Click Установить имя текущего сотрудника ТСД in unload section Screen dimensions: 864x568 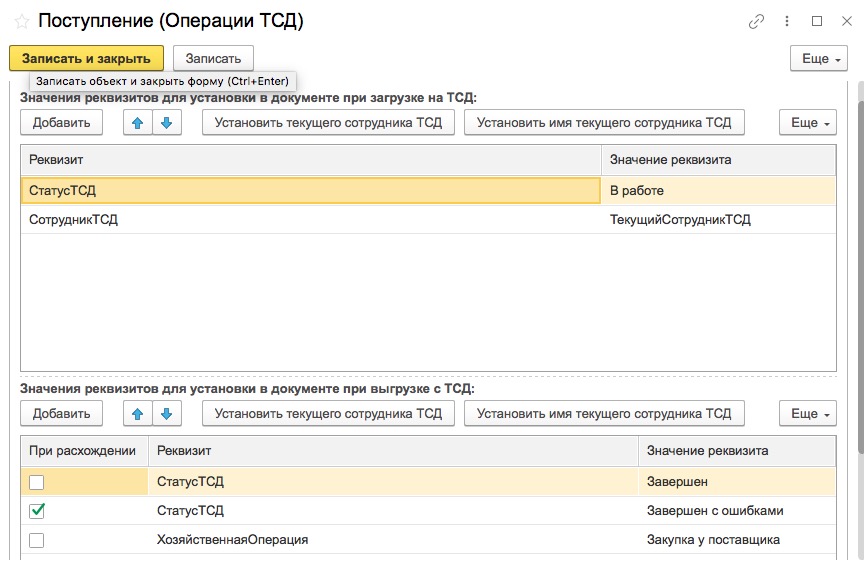pos(604,413)
